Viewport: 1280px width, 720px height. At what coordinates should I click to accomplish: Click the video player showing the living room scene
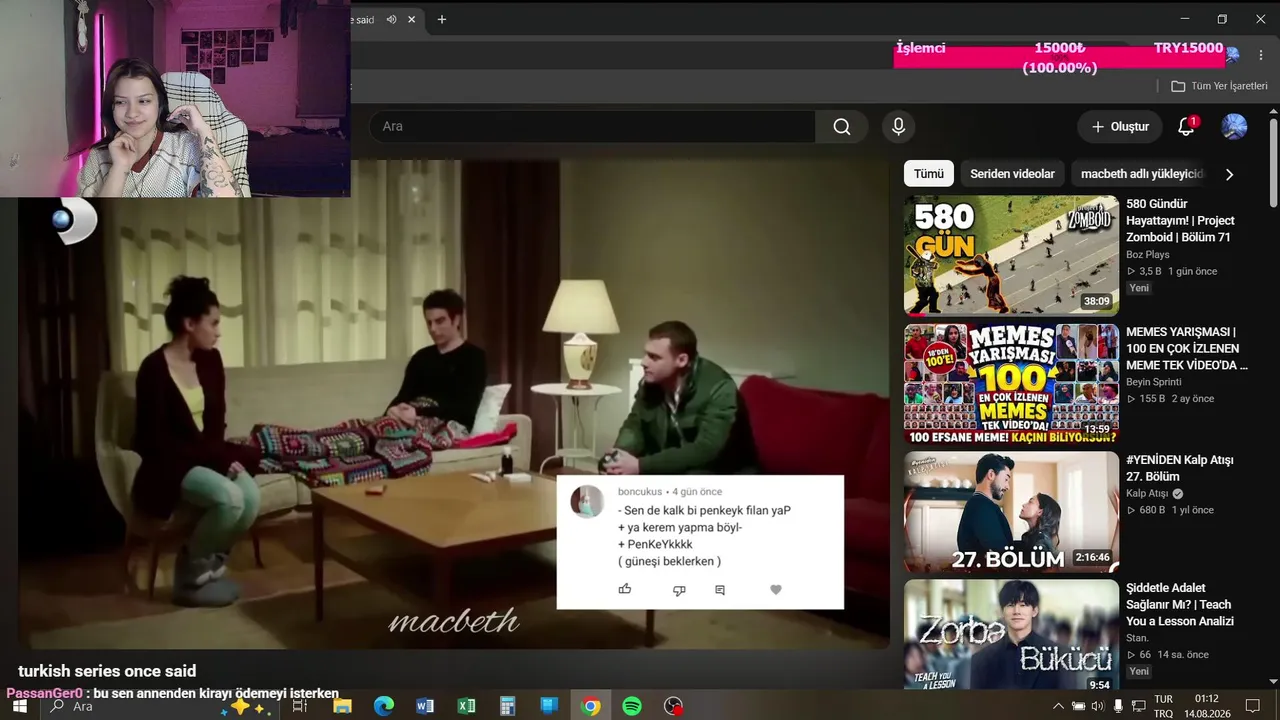click(454, 404)
